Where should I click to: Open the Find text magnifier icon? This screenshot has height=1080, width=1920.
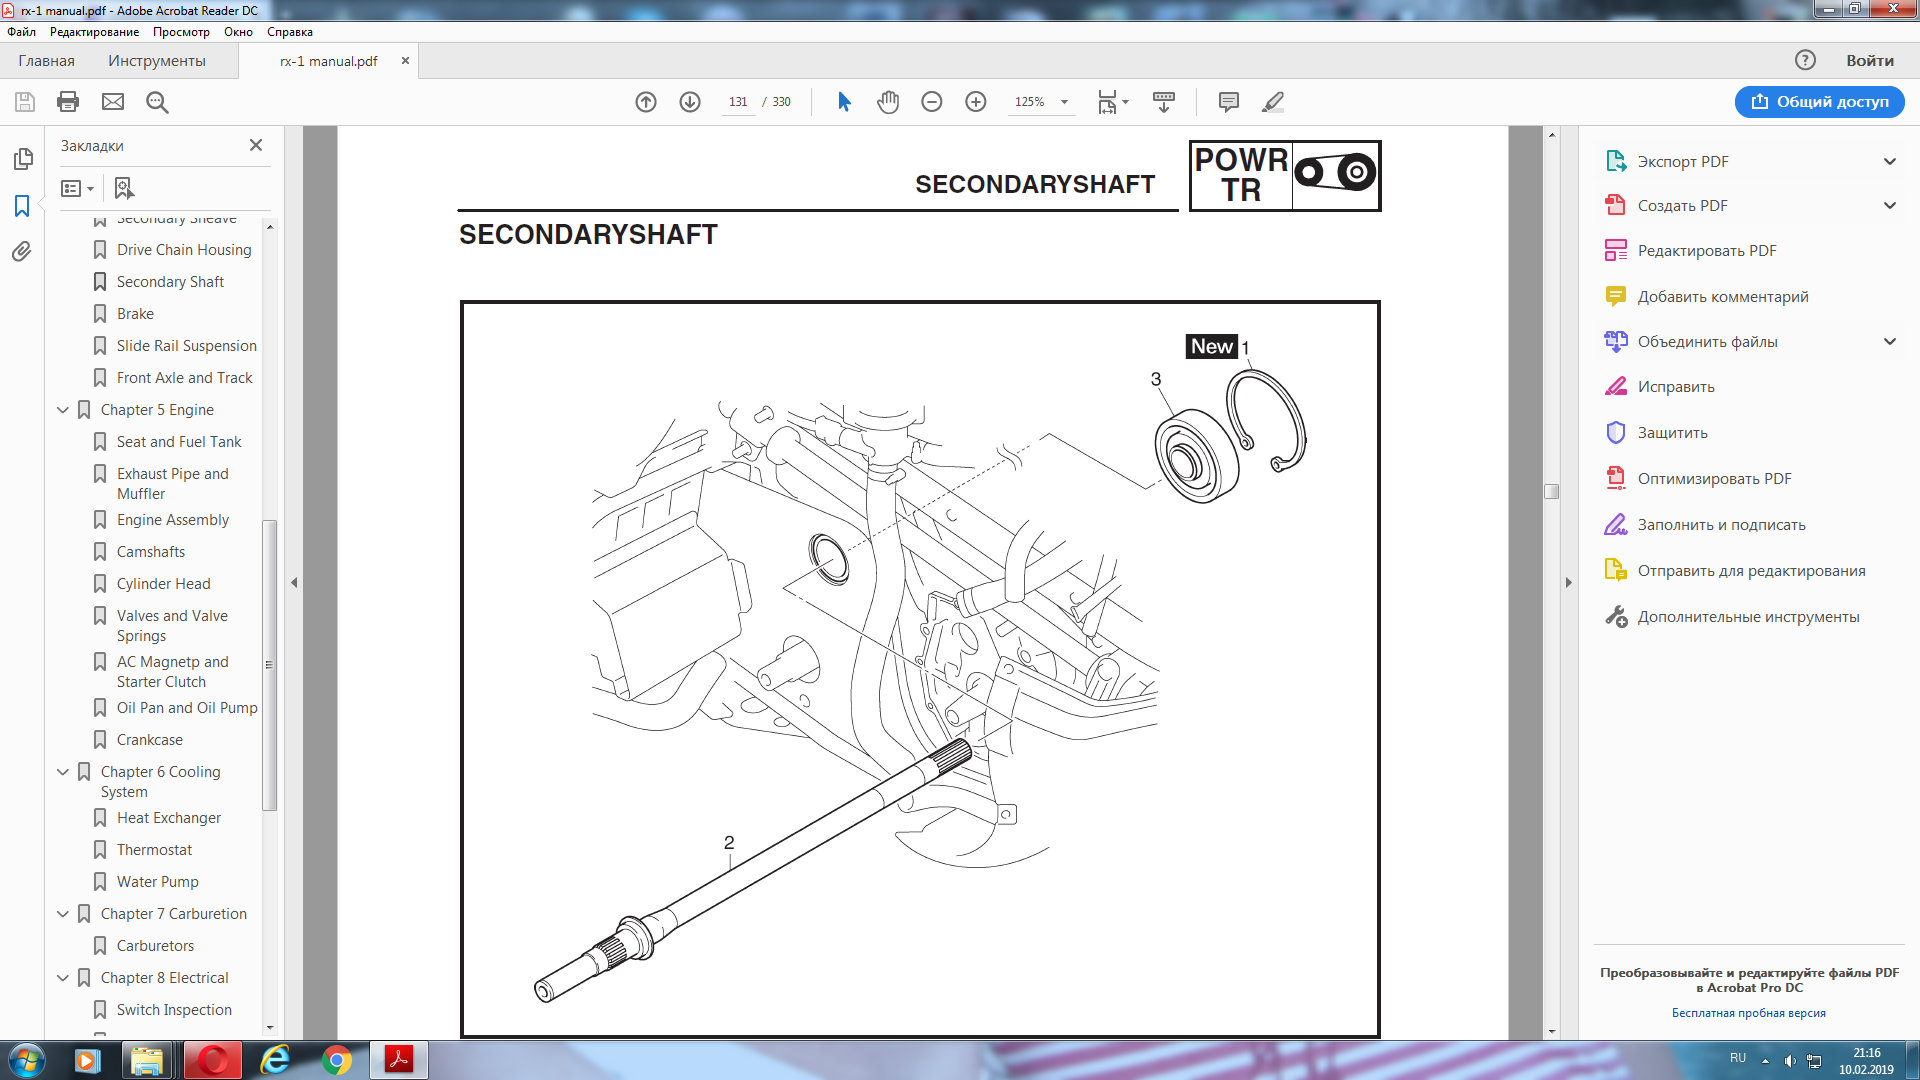157,102
